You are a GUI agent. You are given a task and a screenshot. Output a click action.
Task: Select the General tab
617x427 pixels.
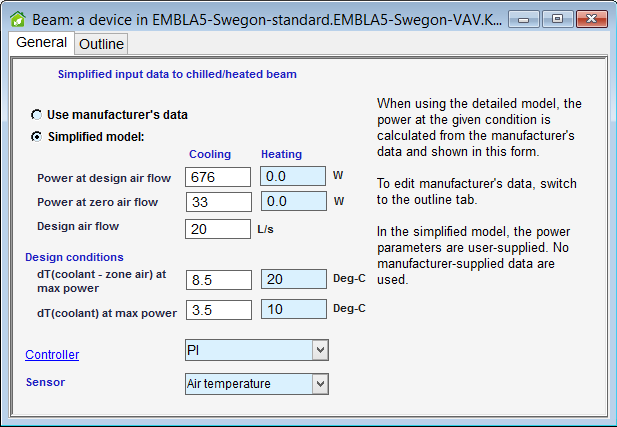(41, 42)
